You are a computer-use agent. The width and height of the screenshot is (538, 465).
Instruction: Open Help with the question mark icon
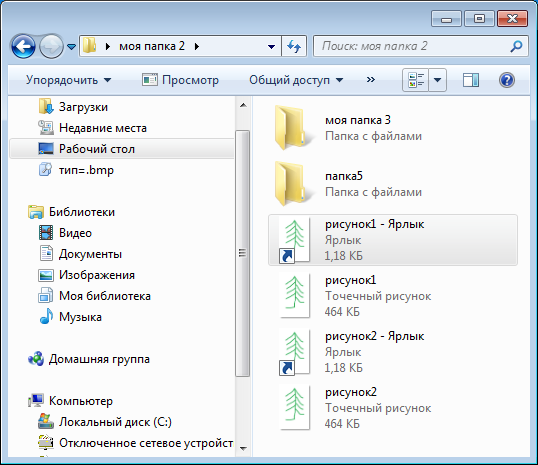pyautogui.click(x=507, y=80)
